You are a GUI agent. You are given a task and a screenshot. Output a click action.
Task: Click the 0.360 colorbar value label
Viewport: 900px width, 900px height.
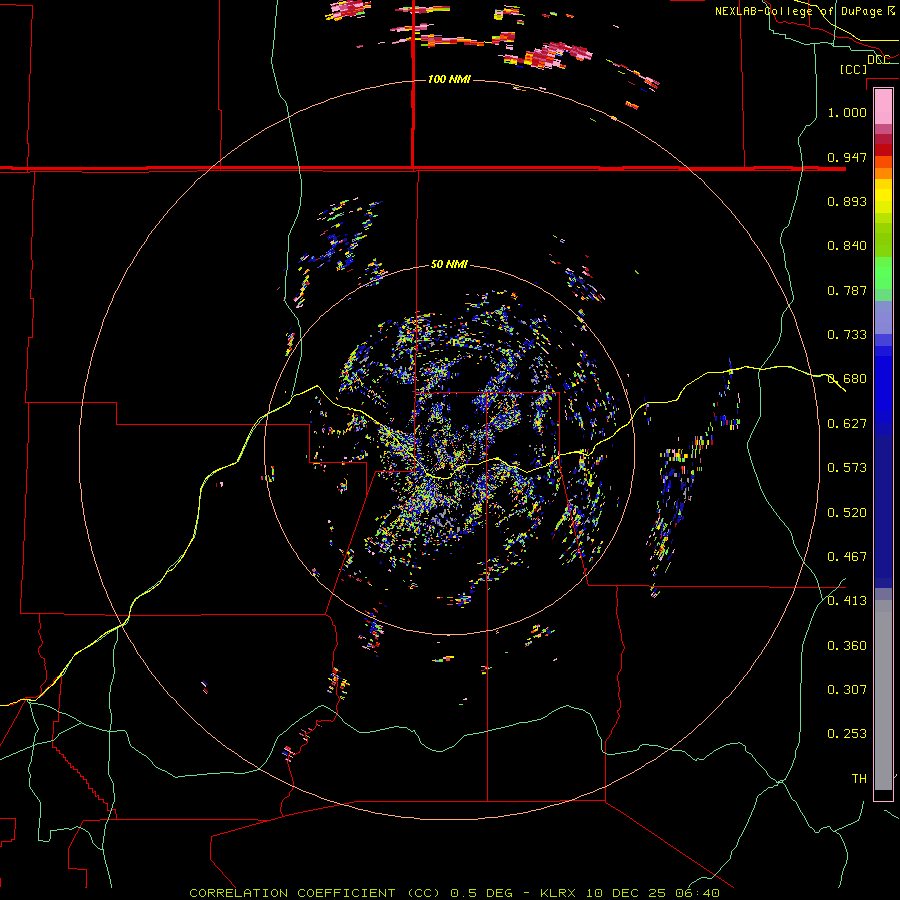tap(847, 646)
